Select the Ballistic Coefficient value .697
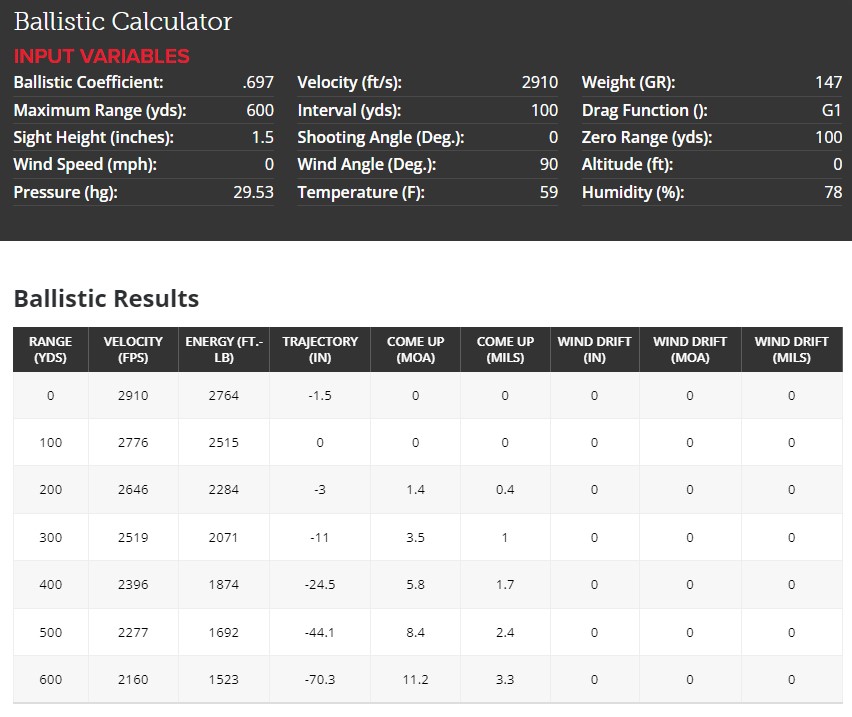 click(x=258, y=83)
